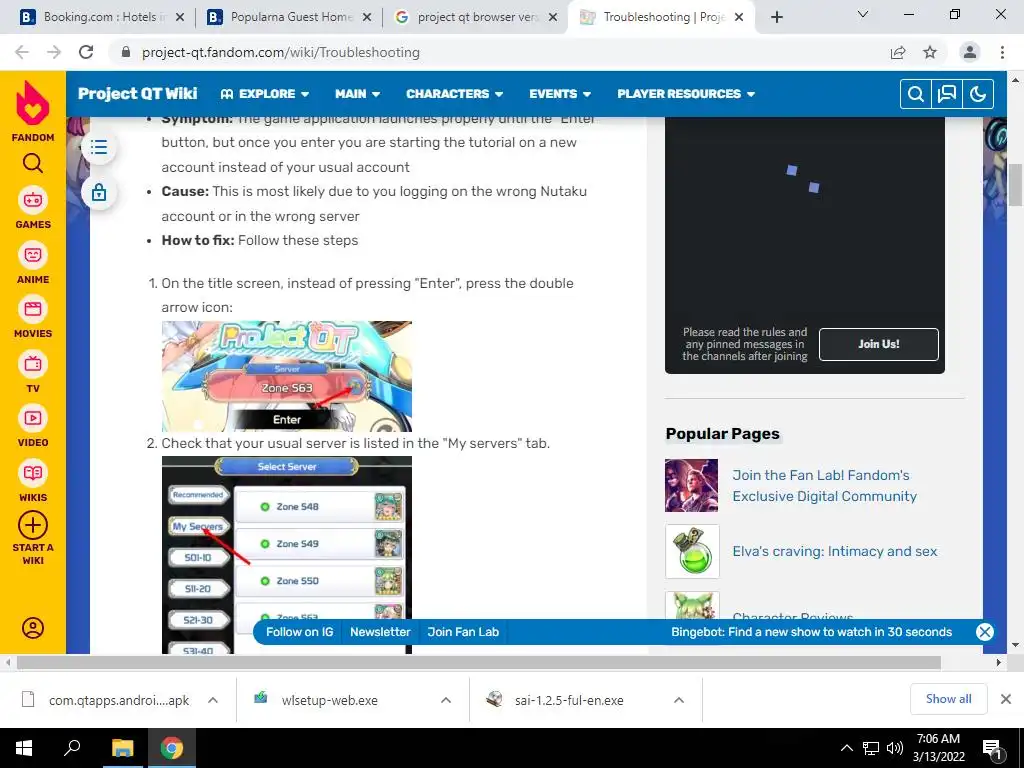This screenshot has width=1024, height=768.
Task: Open the Chrome three-dot menu
Action: pyautogui.click(x=1002, y=52)
